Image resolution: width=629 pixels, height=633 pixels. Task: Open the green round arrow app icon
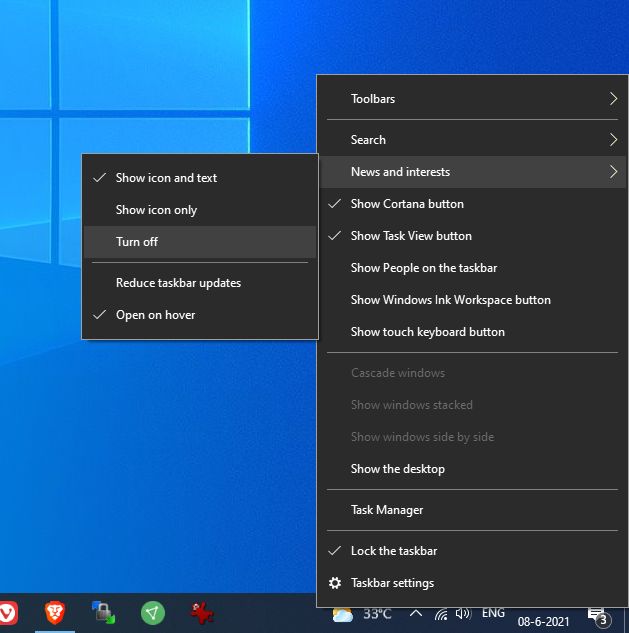point(153,613)
